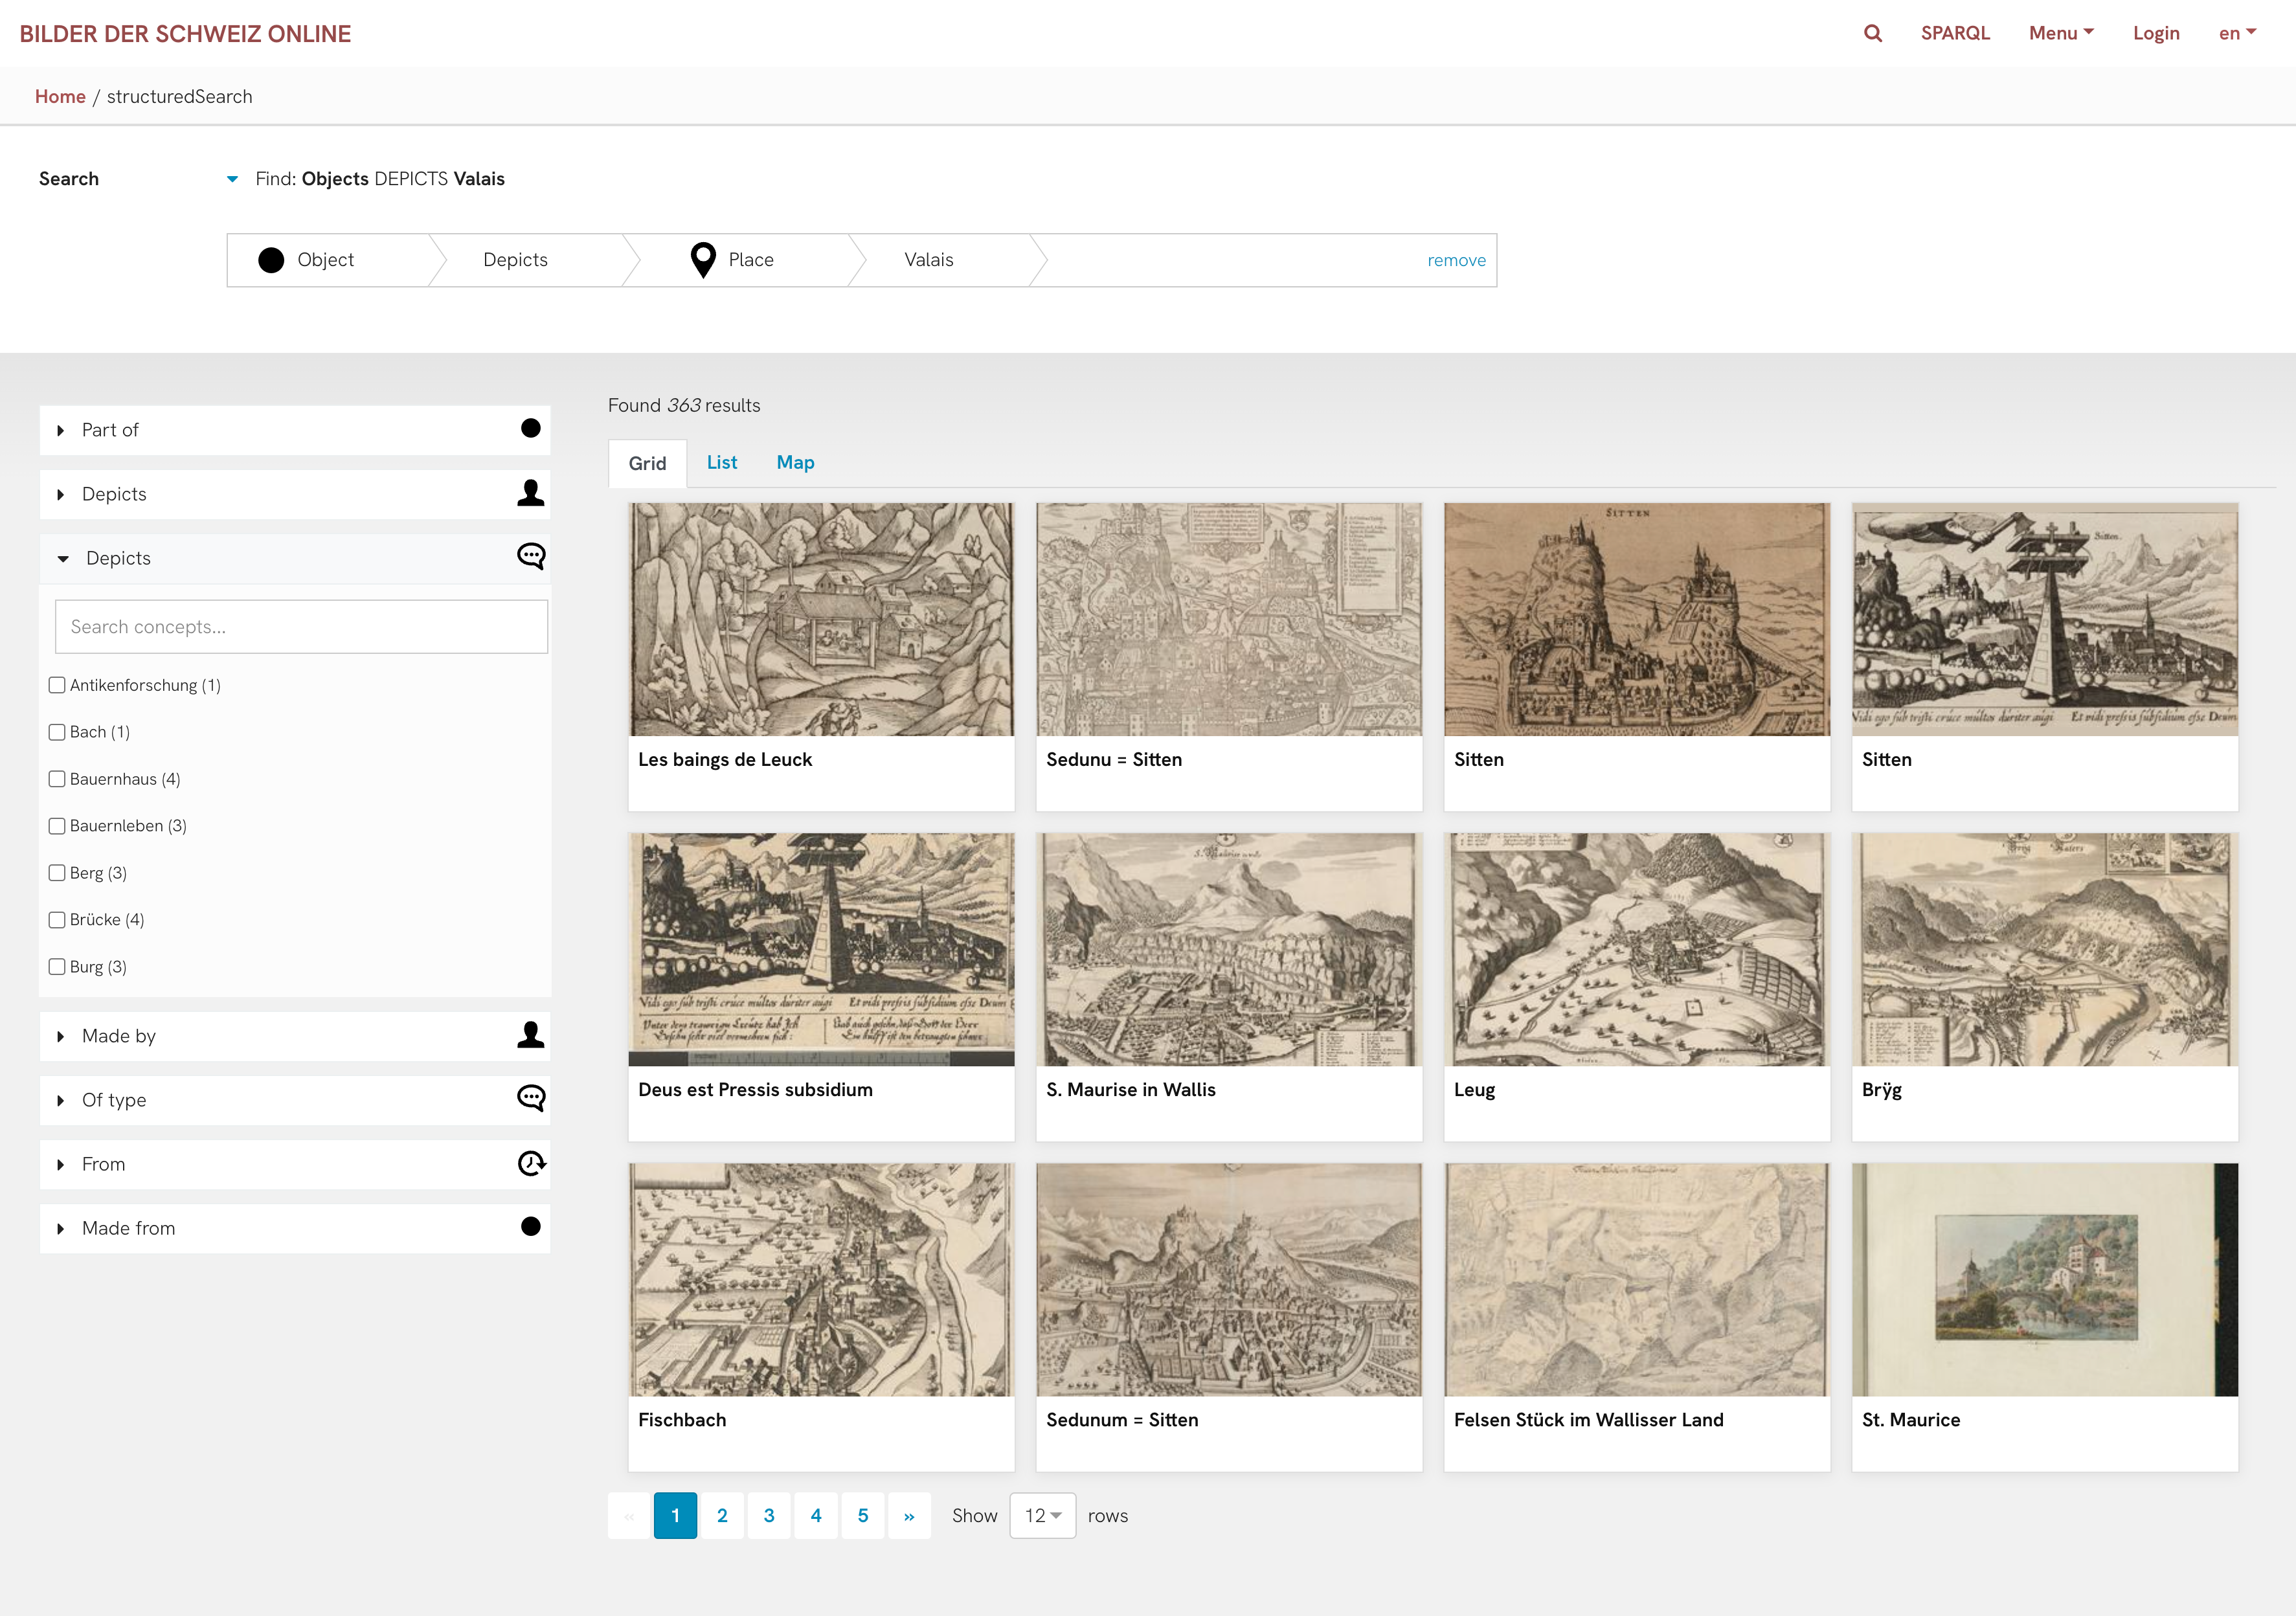Click the speech bubble icon beside Of type
This screenshot has width=2296, height=1616.
[531, 1099]
